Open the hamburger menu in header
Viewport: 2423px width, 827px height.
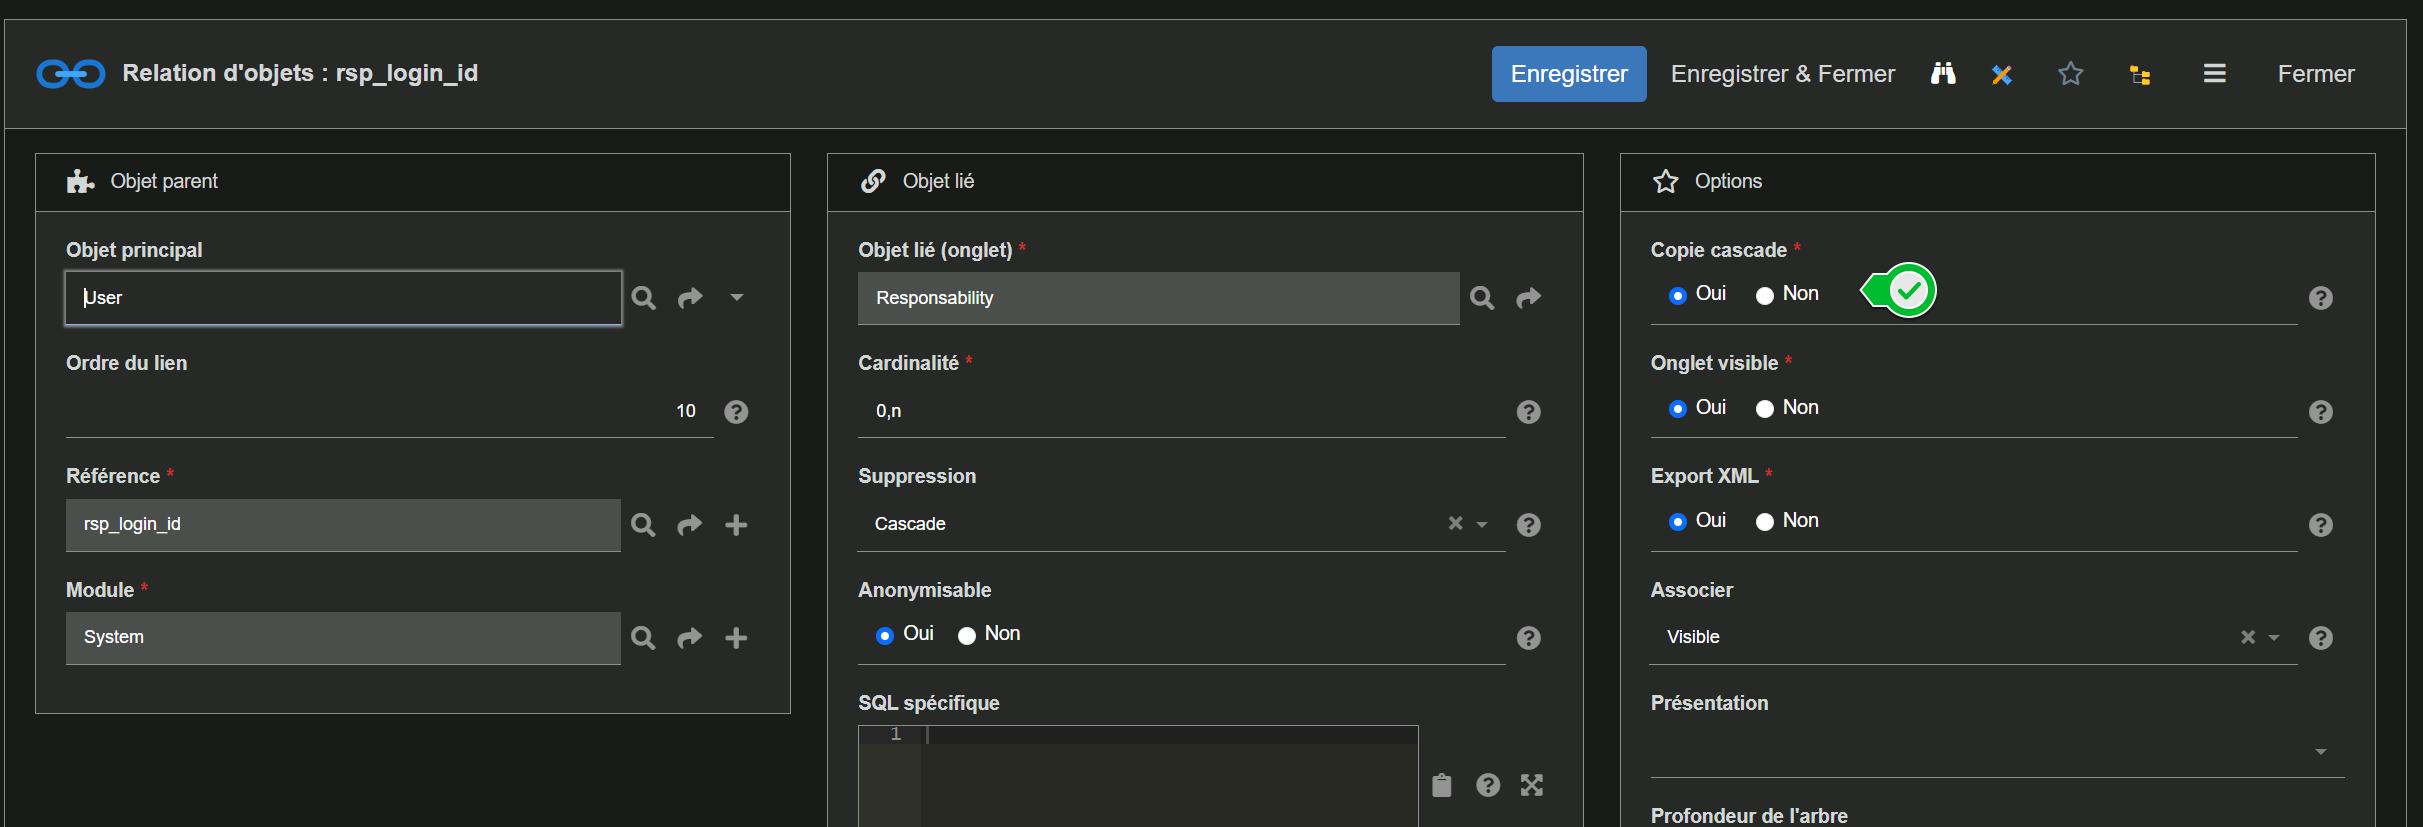[2214, 74]
